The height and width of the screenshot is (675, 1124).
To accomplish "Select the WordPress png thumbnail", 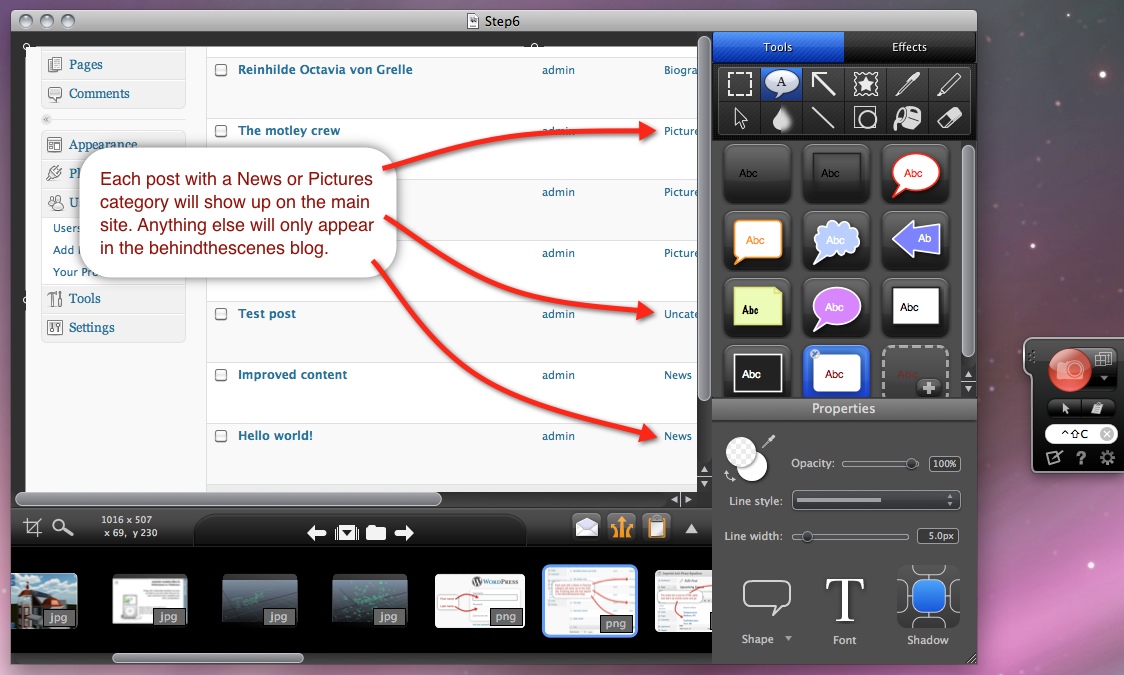I will pyautogui.click(x=480, y=600).
